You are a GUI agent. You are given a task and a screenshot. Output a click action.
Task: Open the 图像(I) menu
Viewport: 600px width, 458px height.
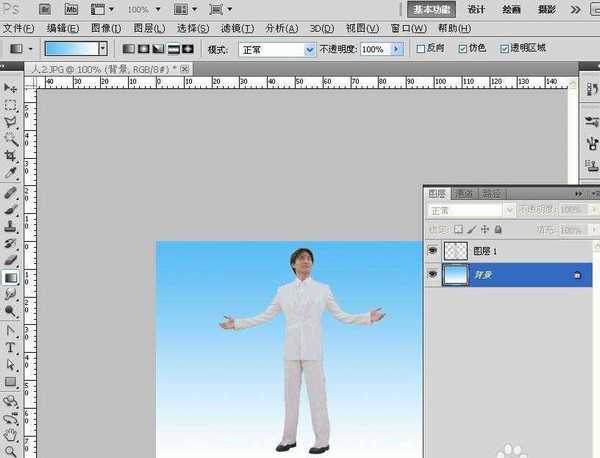click(105, 29)
